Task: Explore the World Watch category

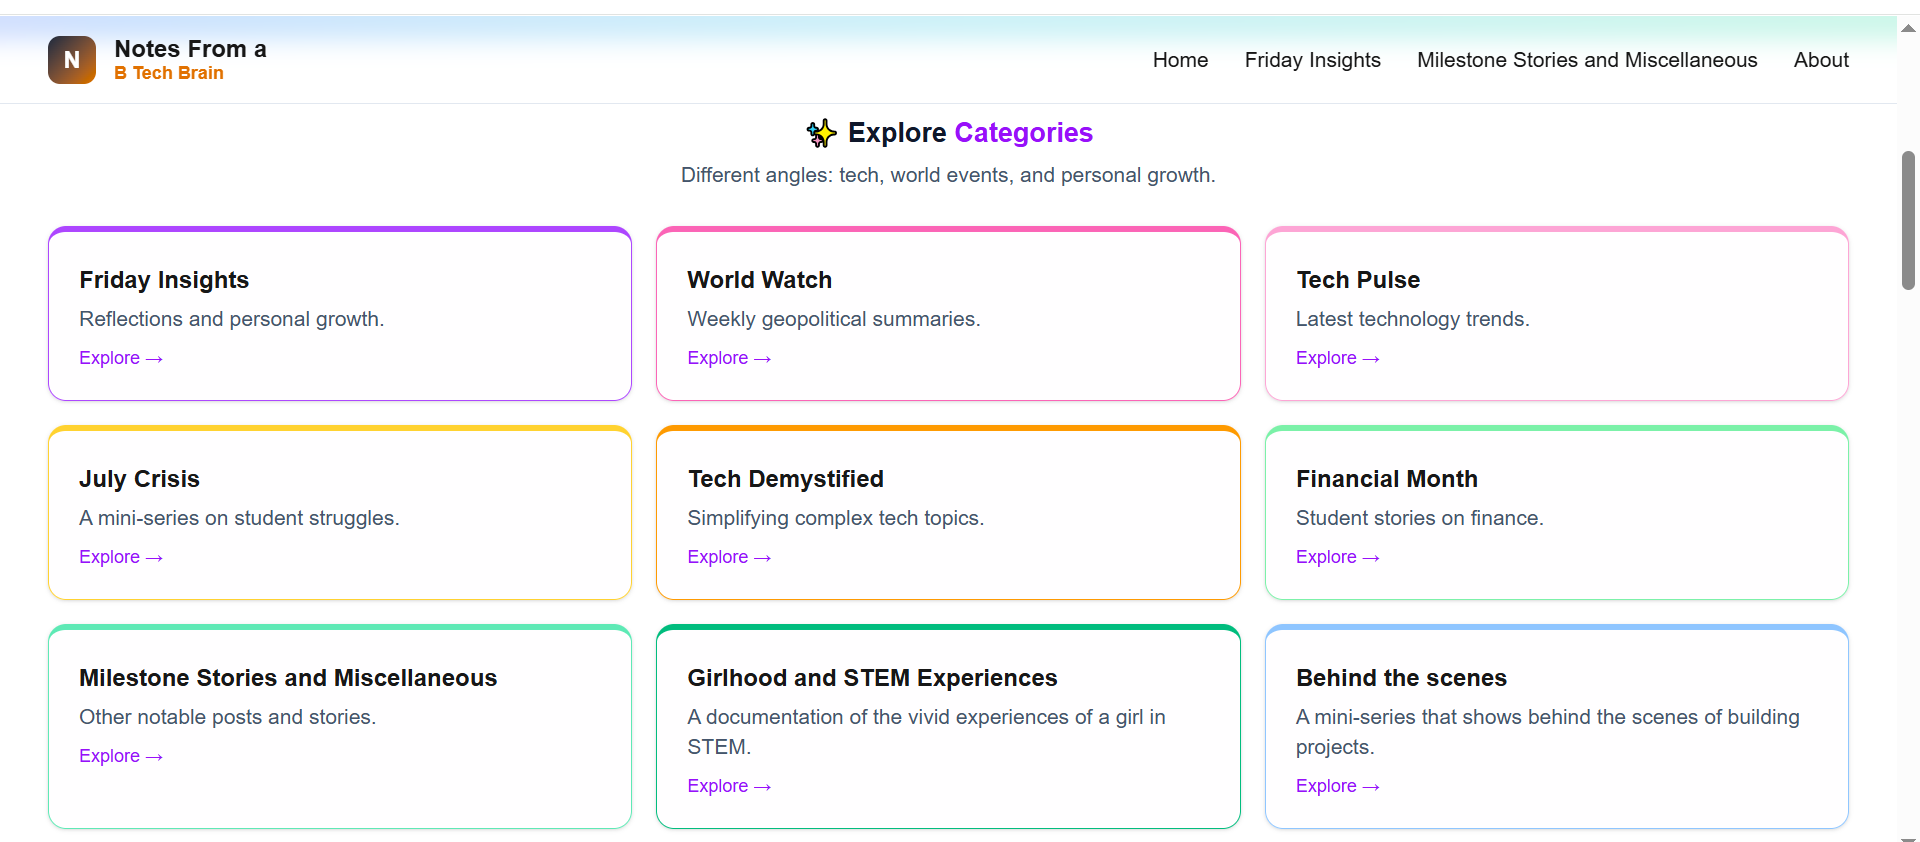Action: (729, 358)
